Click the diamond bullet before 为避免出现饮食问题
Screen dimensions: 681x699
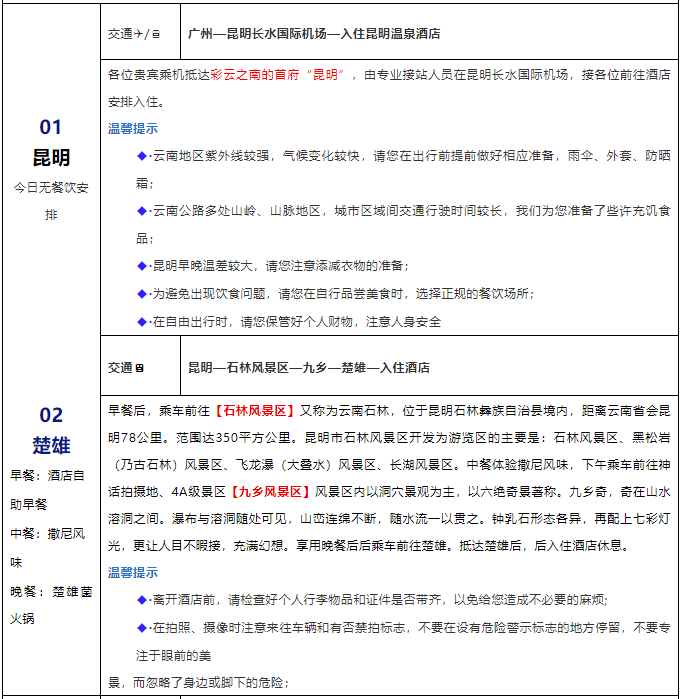(141, 294)
